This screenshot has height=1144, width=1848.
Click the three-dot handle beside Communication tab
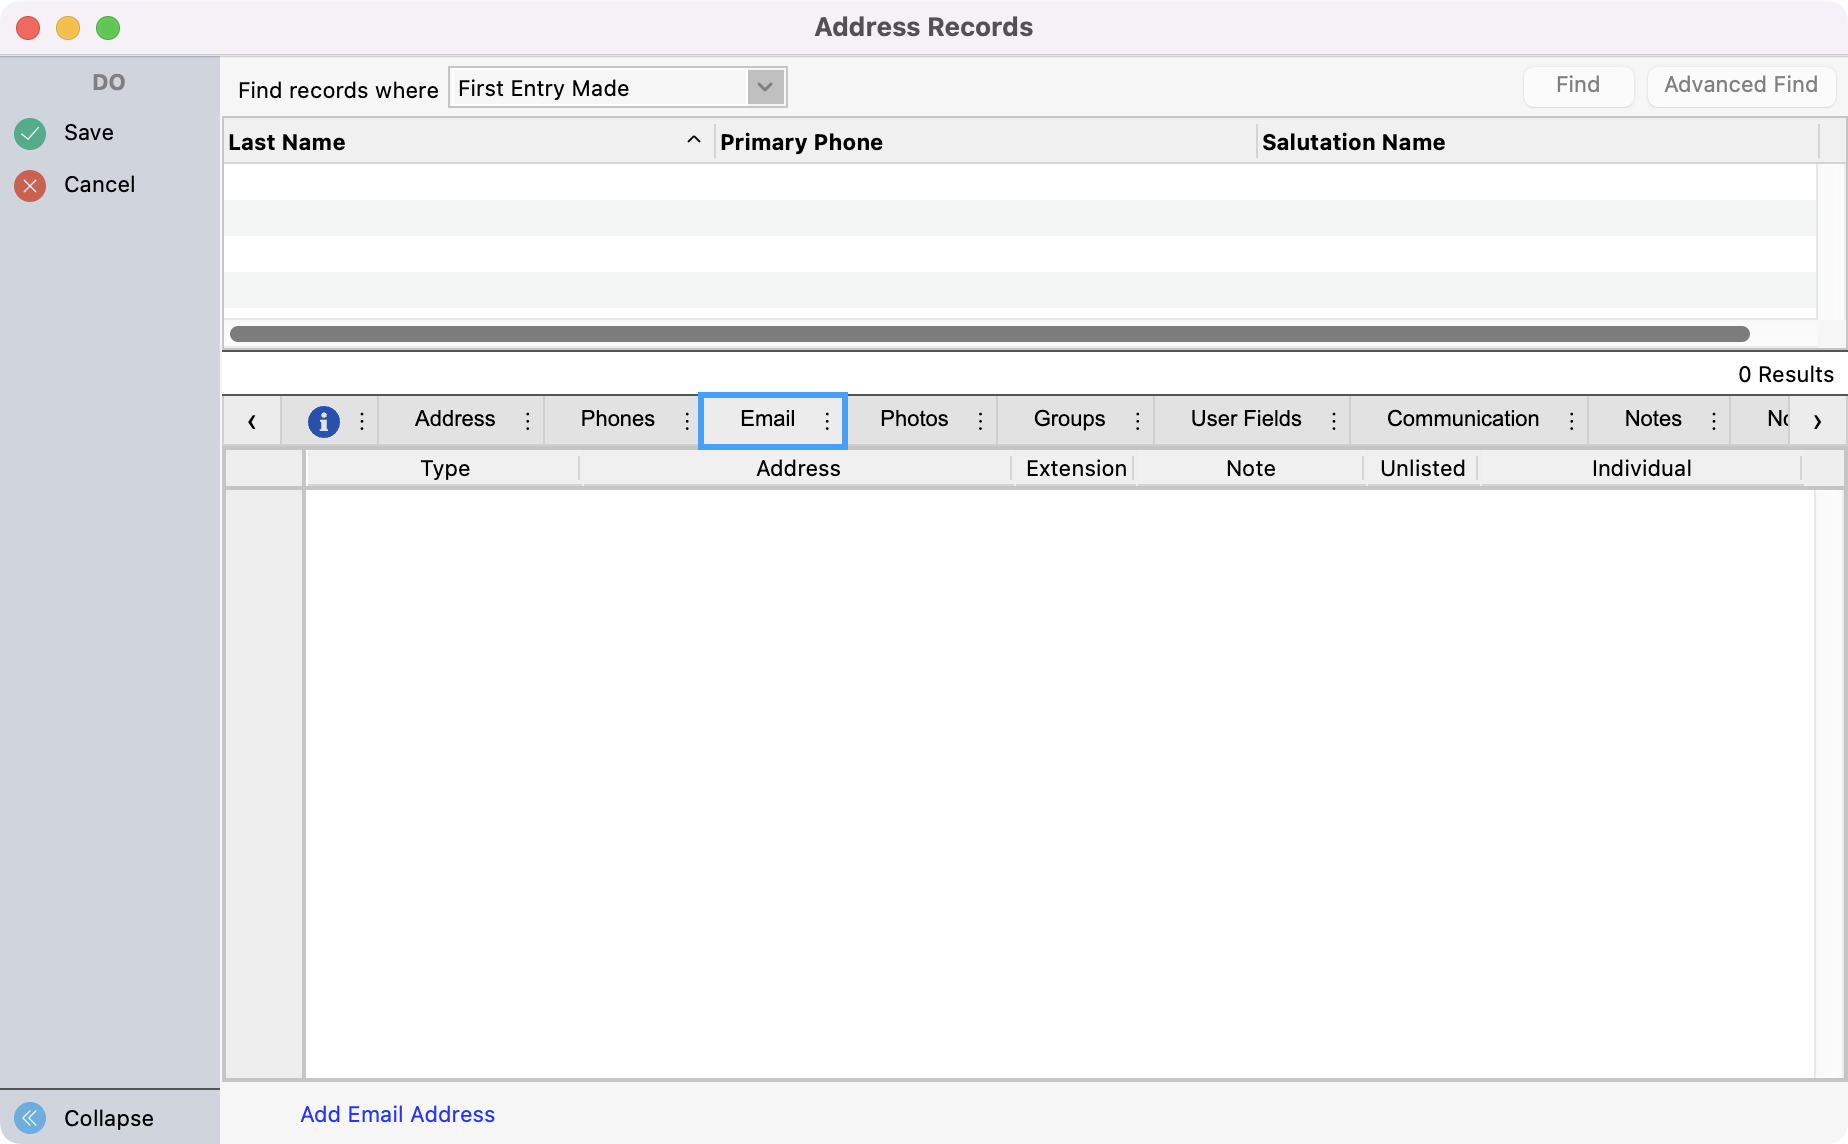(x=1571, y=421)
